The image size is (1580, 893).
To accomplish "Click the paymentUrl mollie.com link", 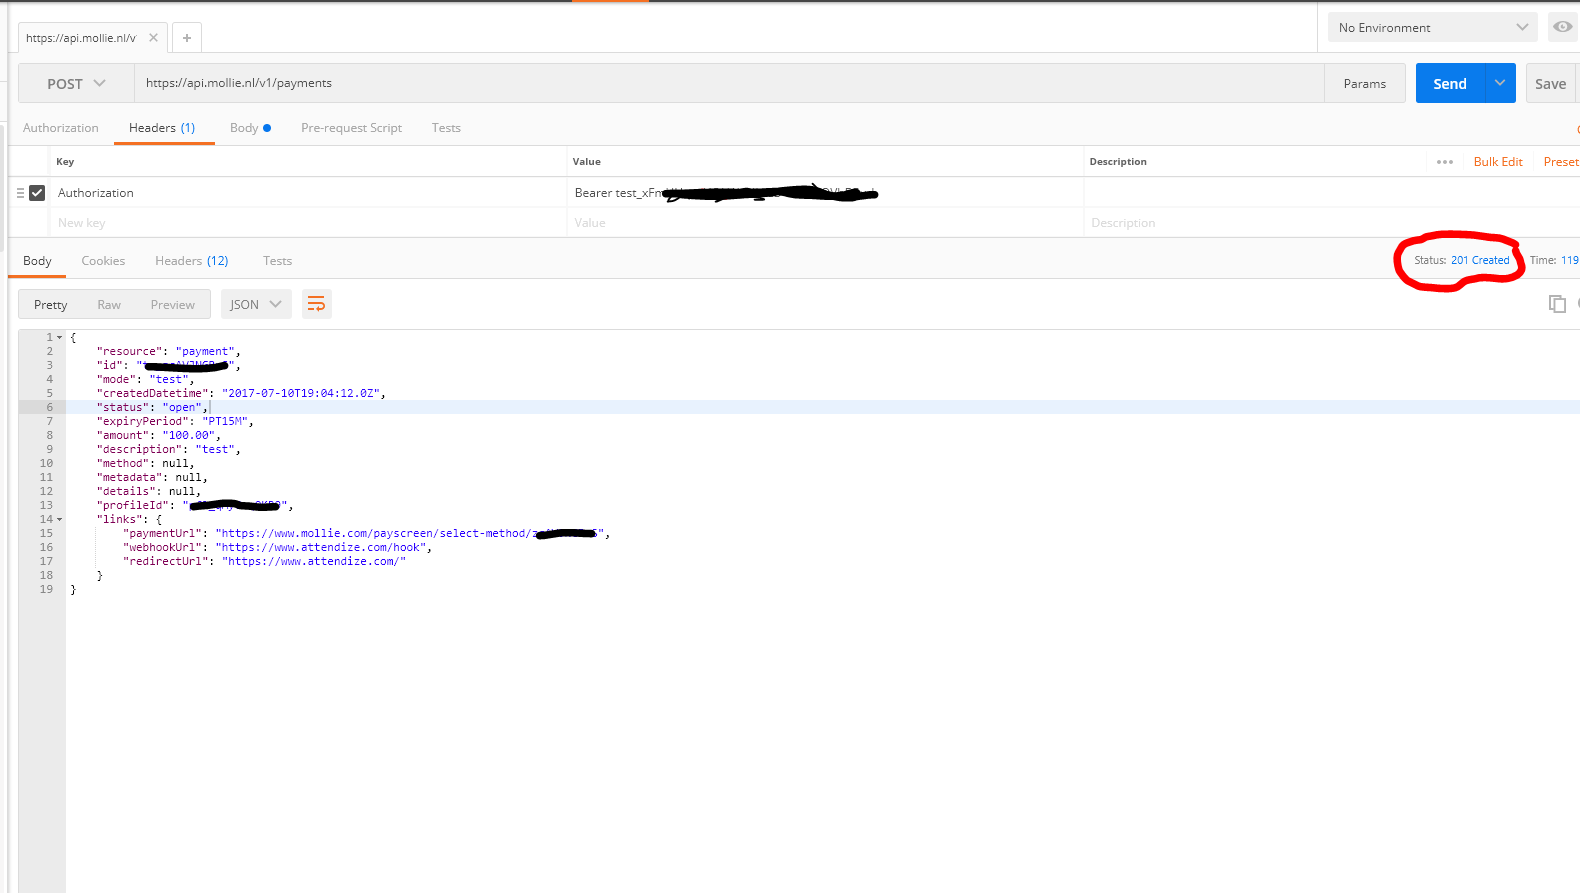I will pos(410,534).
